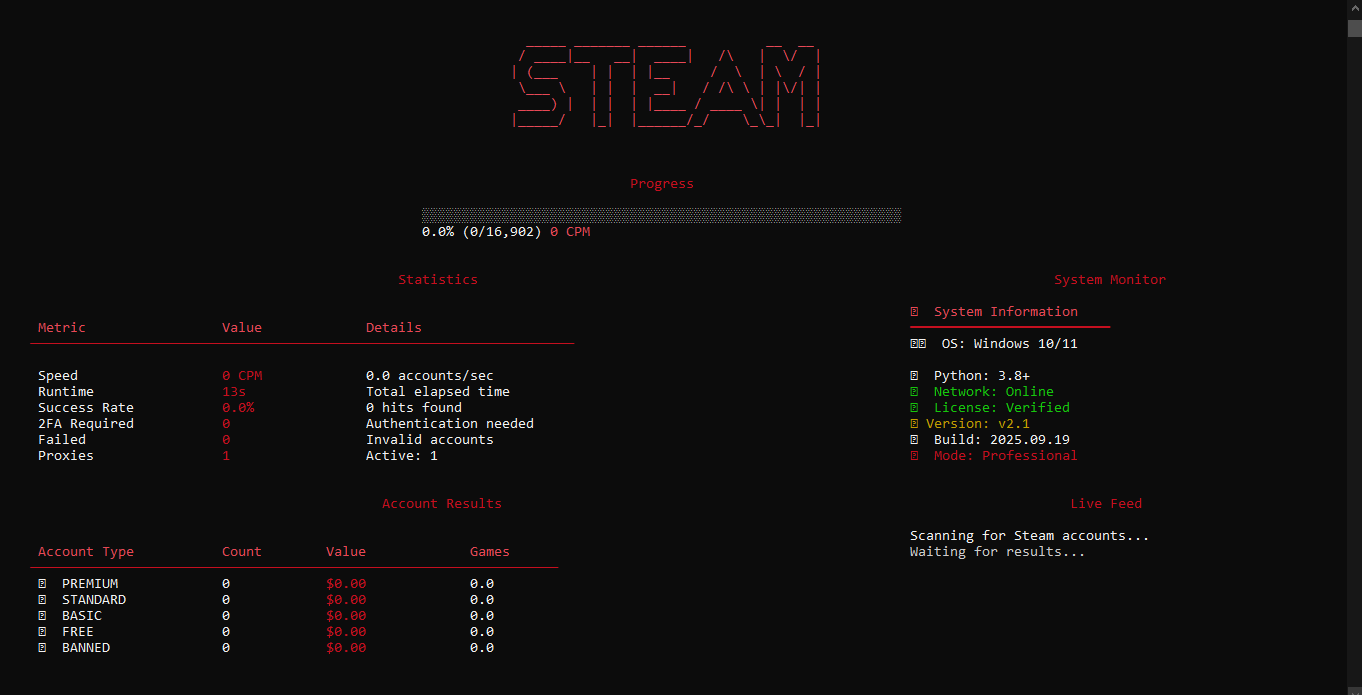Viewport: 1362px width, 695px height.
Task: Click the Account Type column header
Action: 86,552
